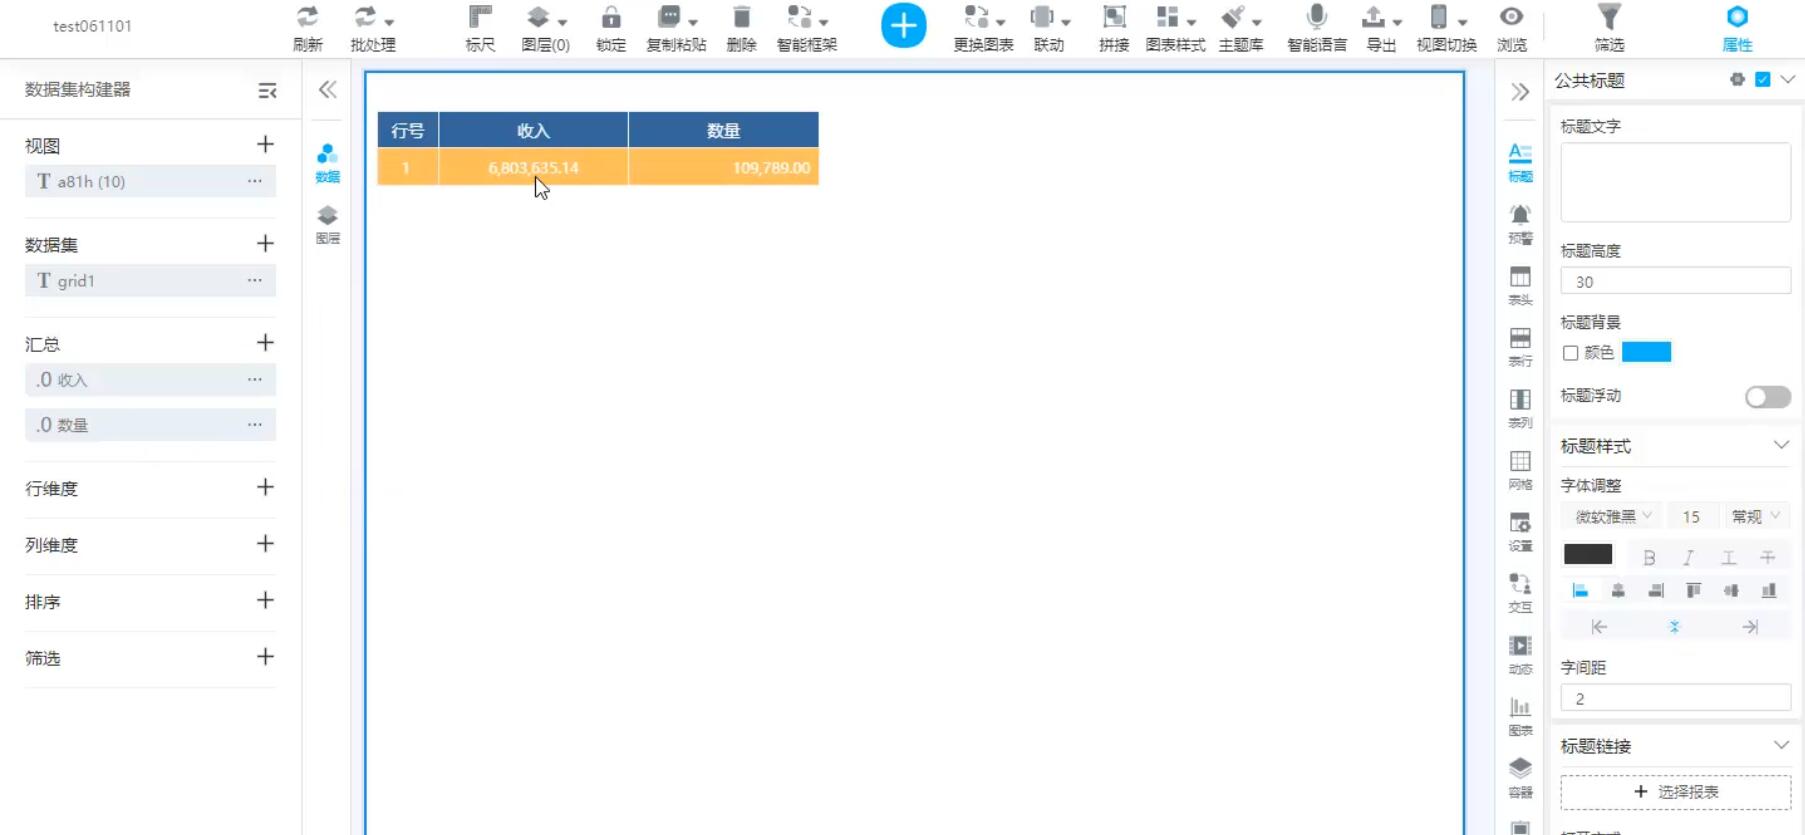Viewport: 1805px width, 835px height.
Task: Pick the blue 标题背景 color swatch
Action: click(x=1646, y=352)
